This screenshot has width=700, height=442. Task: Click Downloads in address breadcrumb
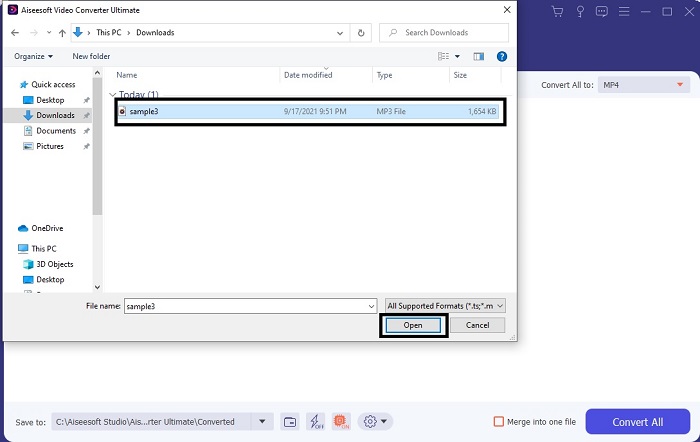click(155, 33)
